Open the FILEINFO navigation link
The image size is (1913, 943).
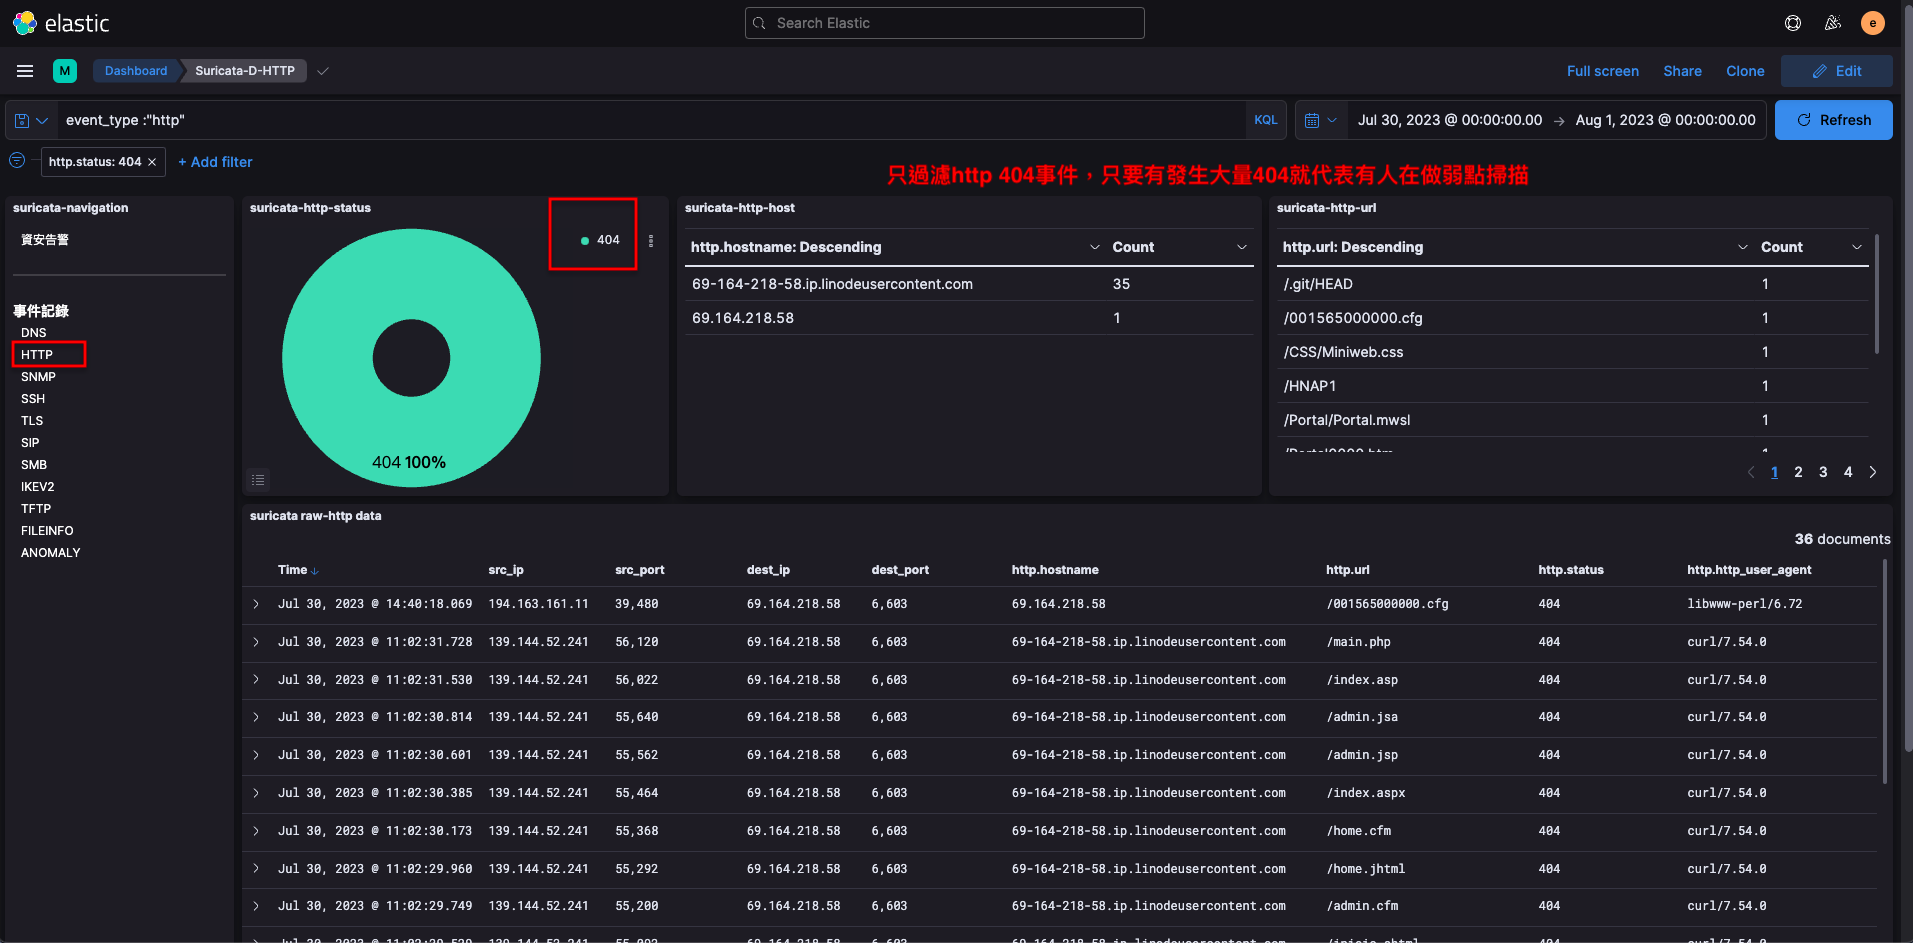click(x=47, y=531)
